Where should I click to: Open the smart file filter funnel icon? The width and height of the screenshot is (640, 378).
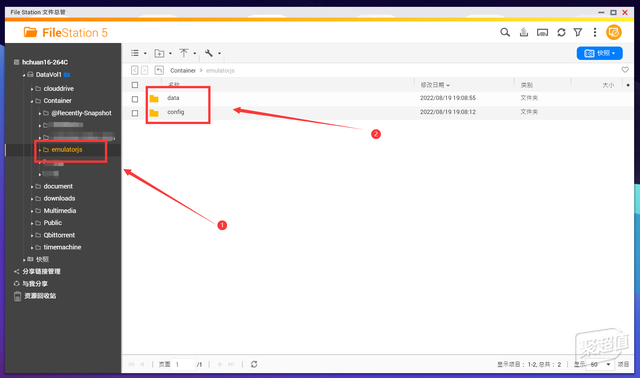pyautogui.click(x=578, y=32)
